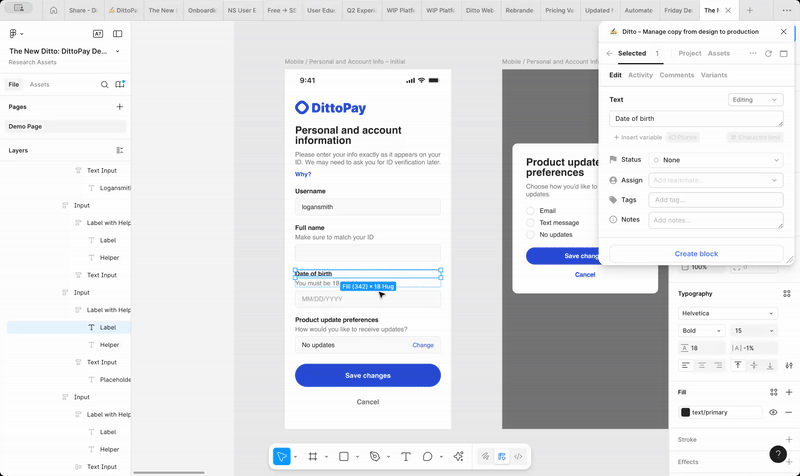Select the Comment tool
This screenshot has width=800, height=476.
428,456
